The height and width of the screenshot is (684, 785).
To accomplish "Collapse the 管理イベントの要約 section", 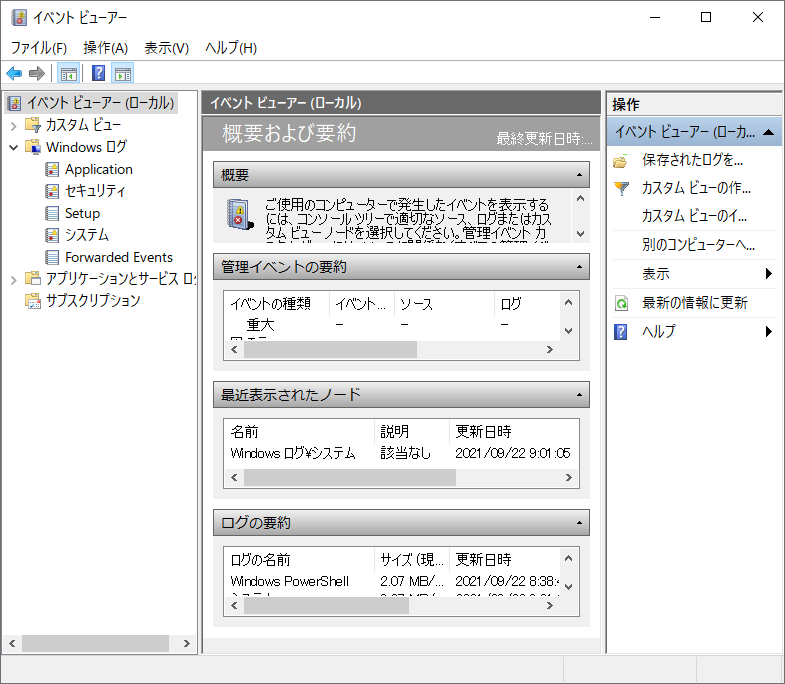I will pos(579,267).
